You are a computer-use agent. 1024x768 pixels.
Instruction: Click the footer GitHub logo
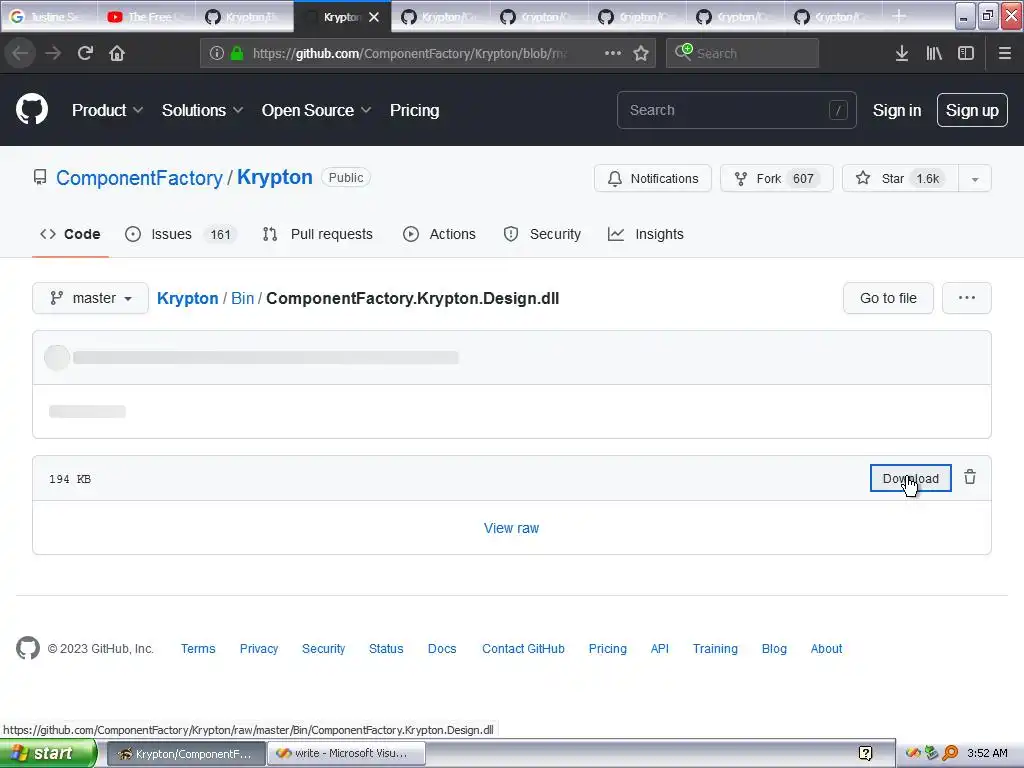click(27, 648)
